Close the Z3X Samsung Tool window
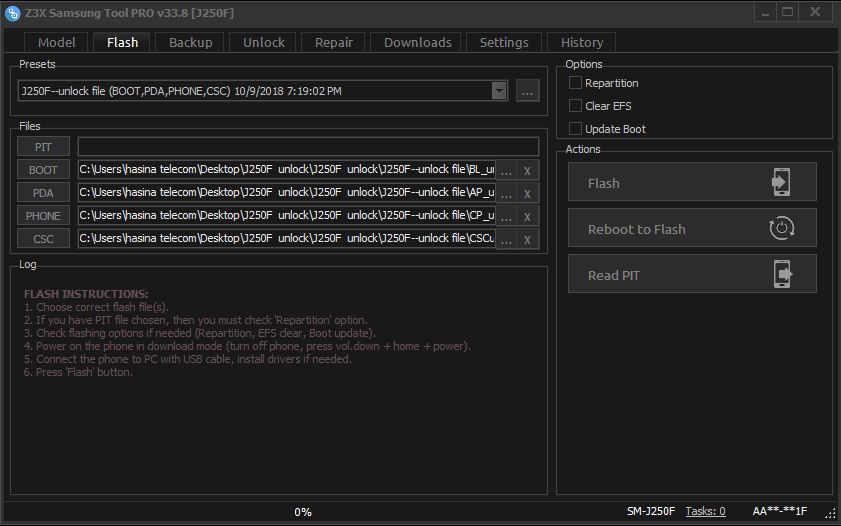 click(815, 12)
